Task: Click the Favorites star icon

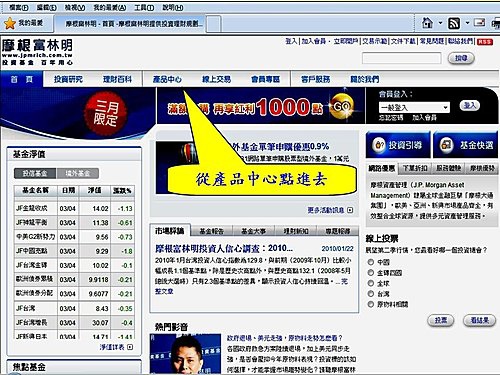Action: click(x=10, y=23)
